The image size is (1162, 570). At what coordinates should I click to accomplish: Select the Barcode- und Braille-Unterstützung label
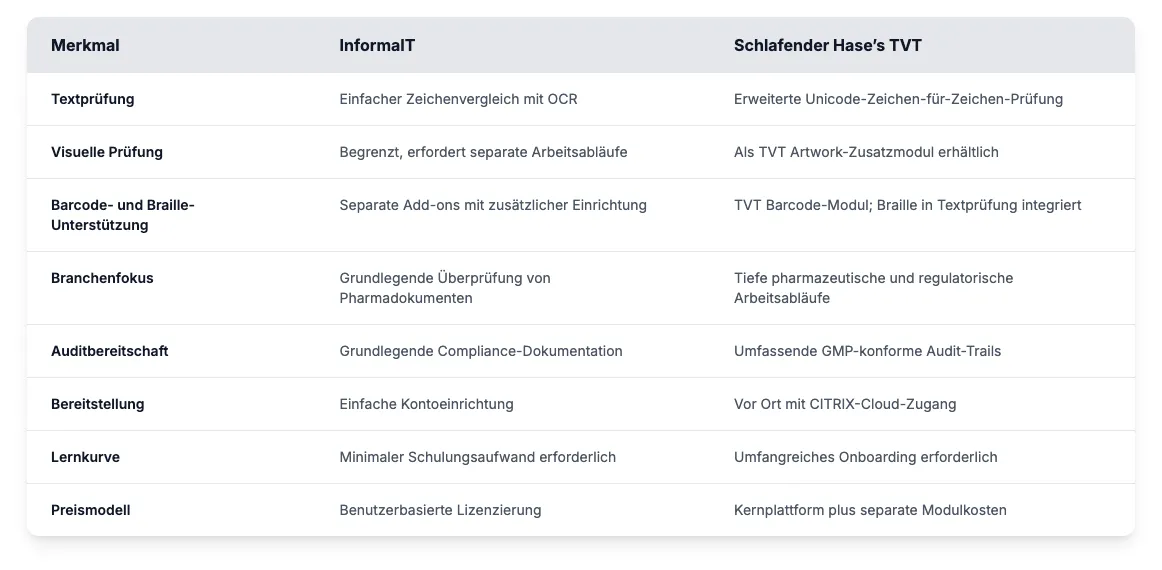click(x=122, y=215)
